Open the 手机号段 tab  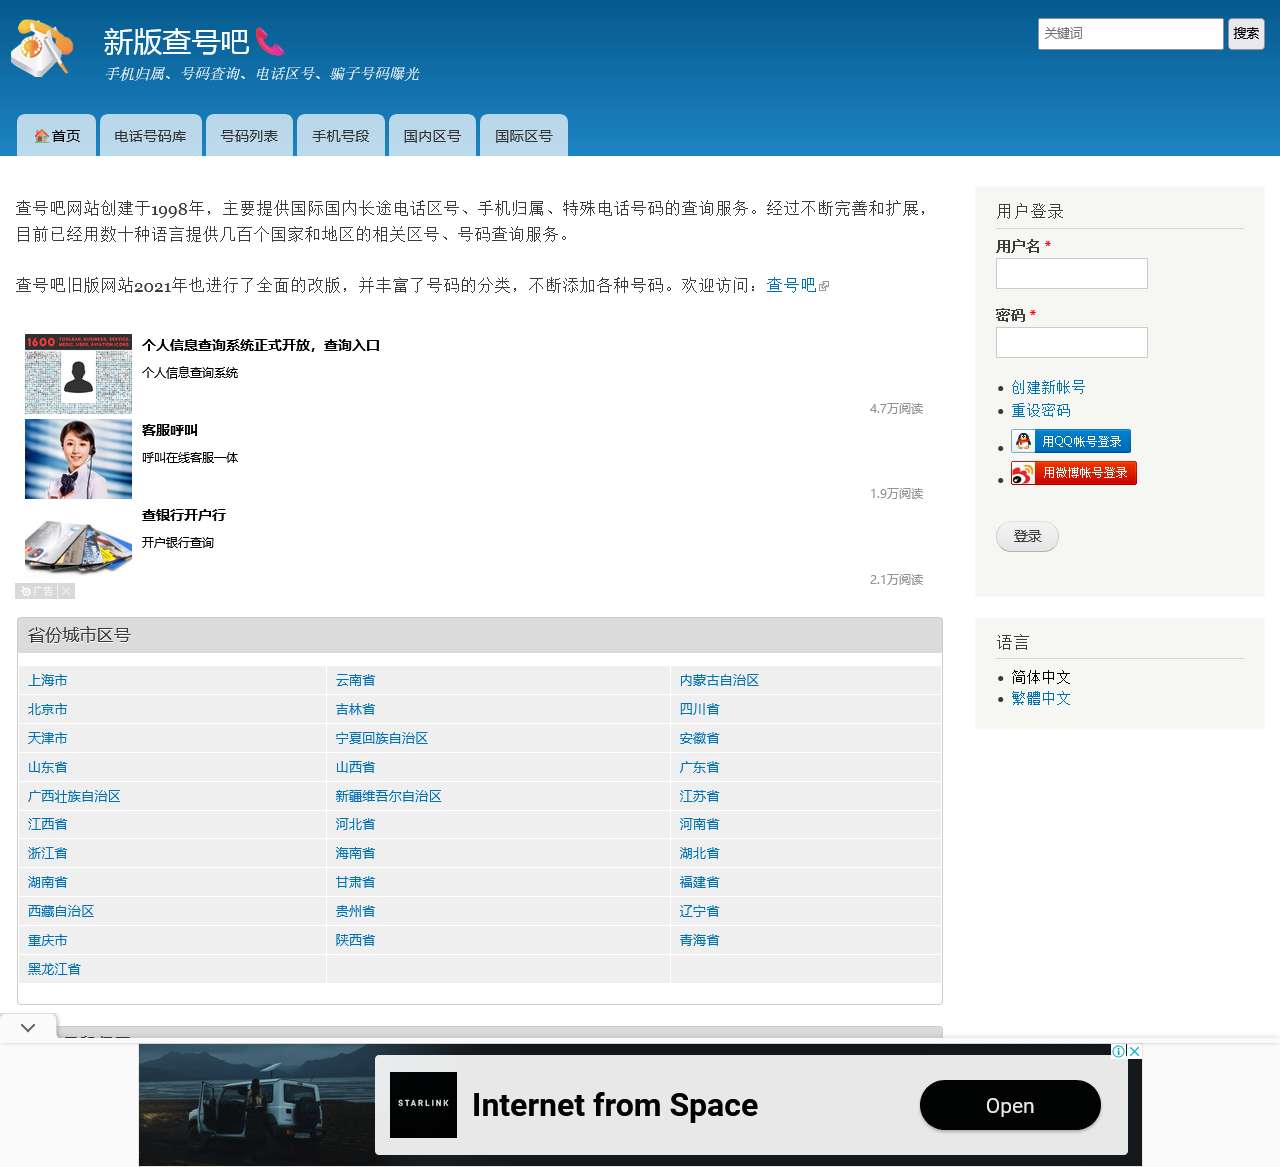pyautogui.click(x=341, y=135)
